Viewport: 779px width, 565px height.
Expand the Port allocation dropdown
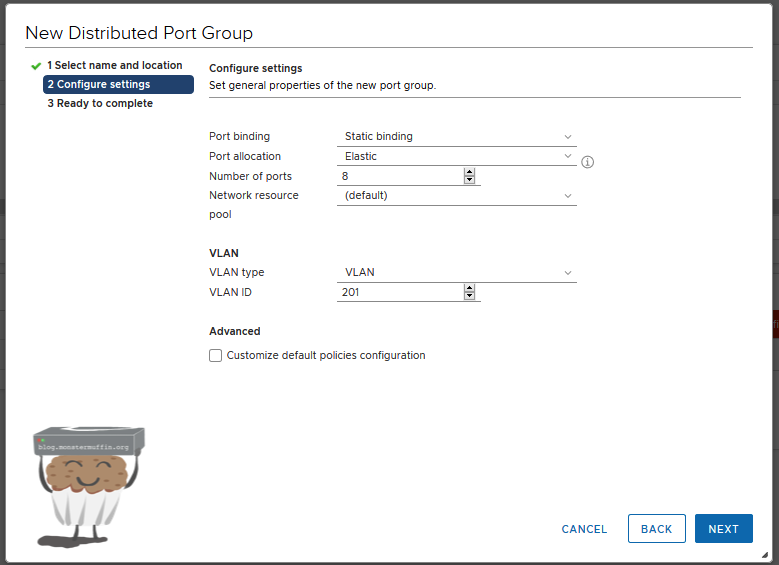pyautogui.click(x=457, y=156)
